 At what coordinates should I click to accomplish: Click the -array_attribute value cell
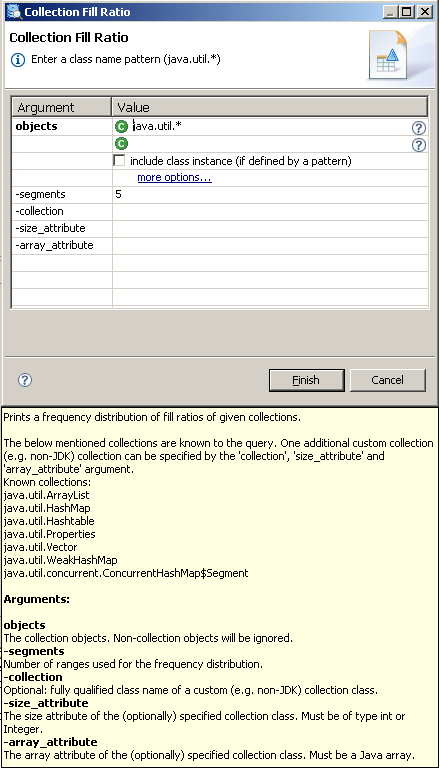pyautogui.click(x=270, y=245)
